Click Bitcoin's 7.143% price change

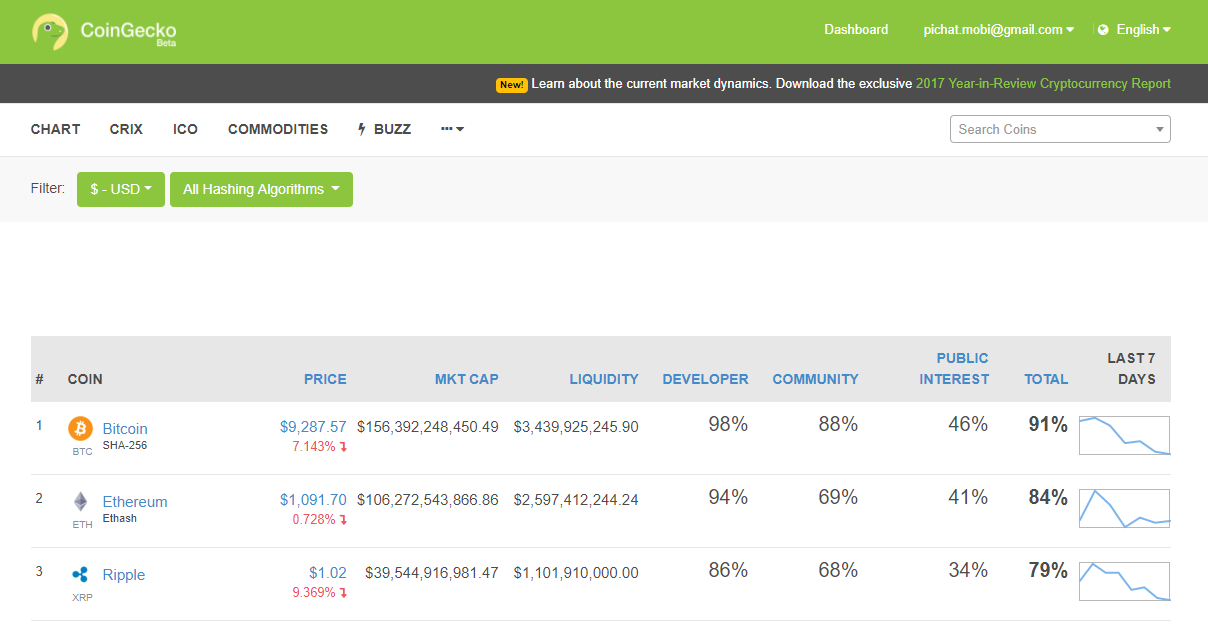point(320,446)
